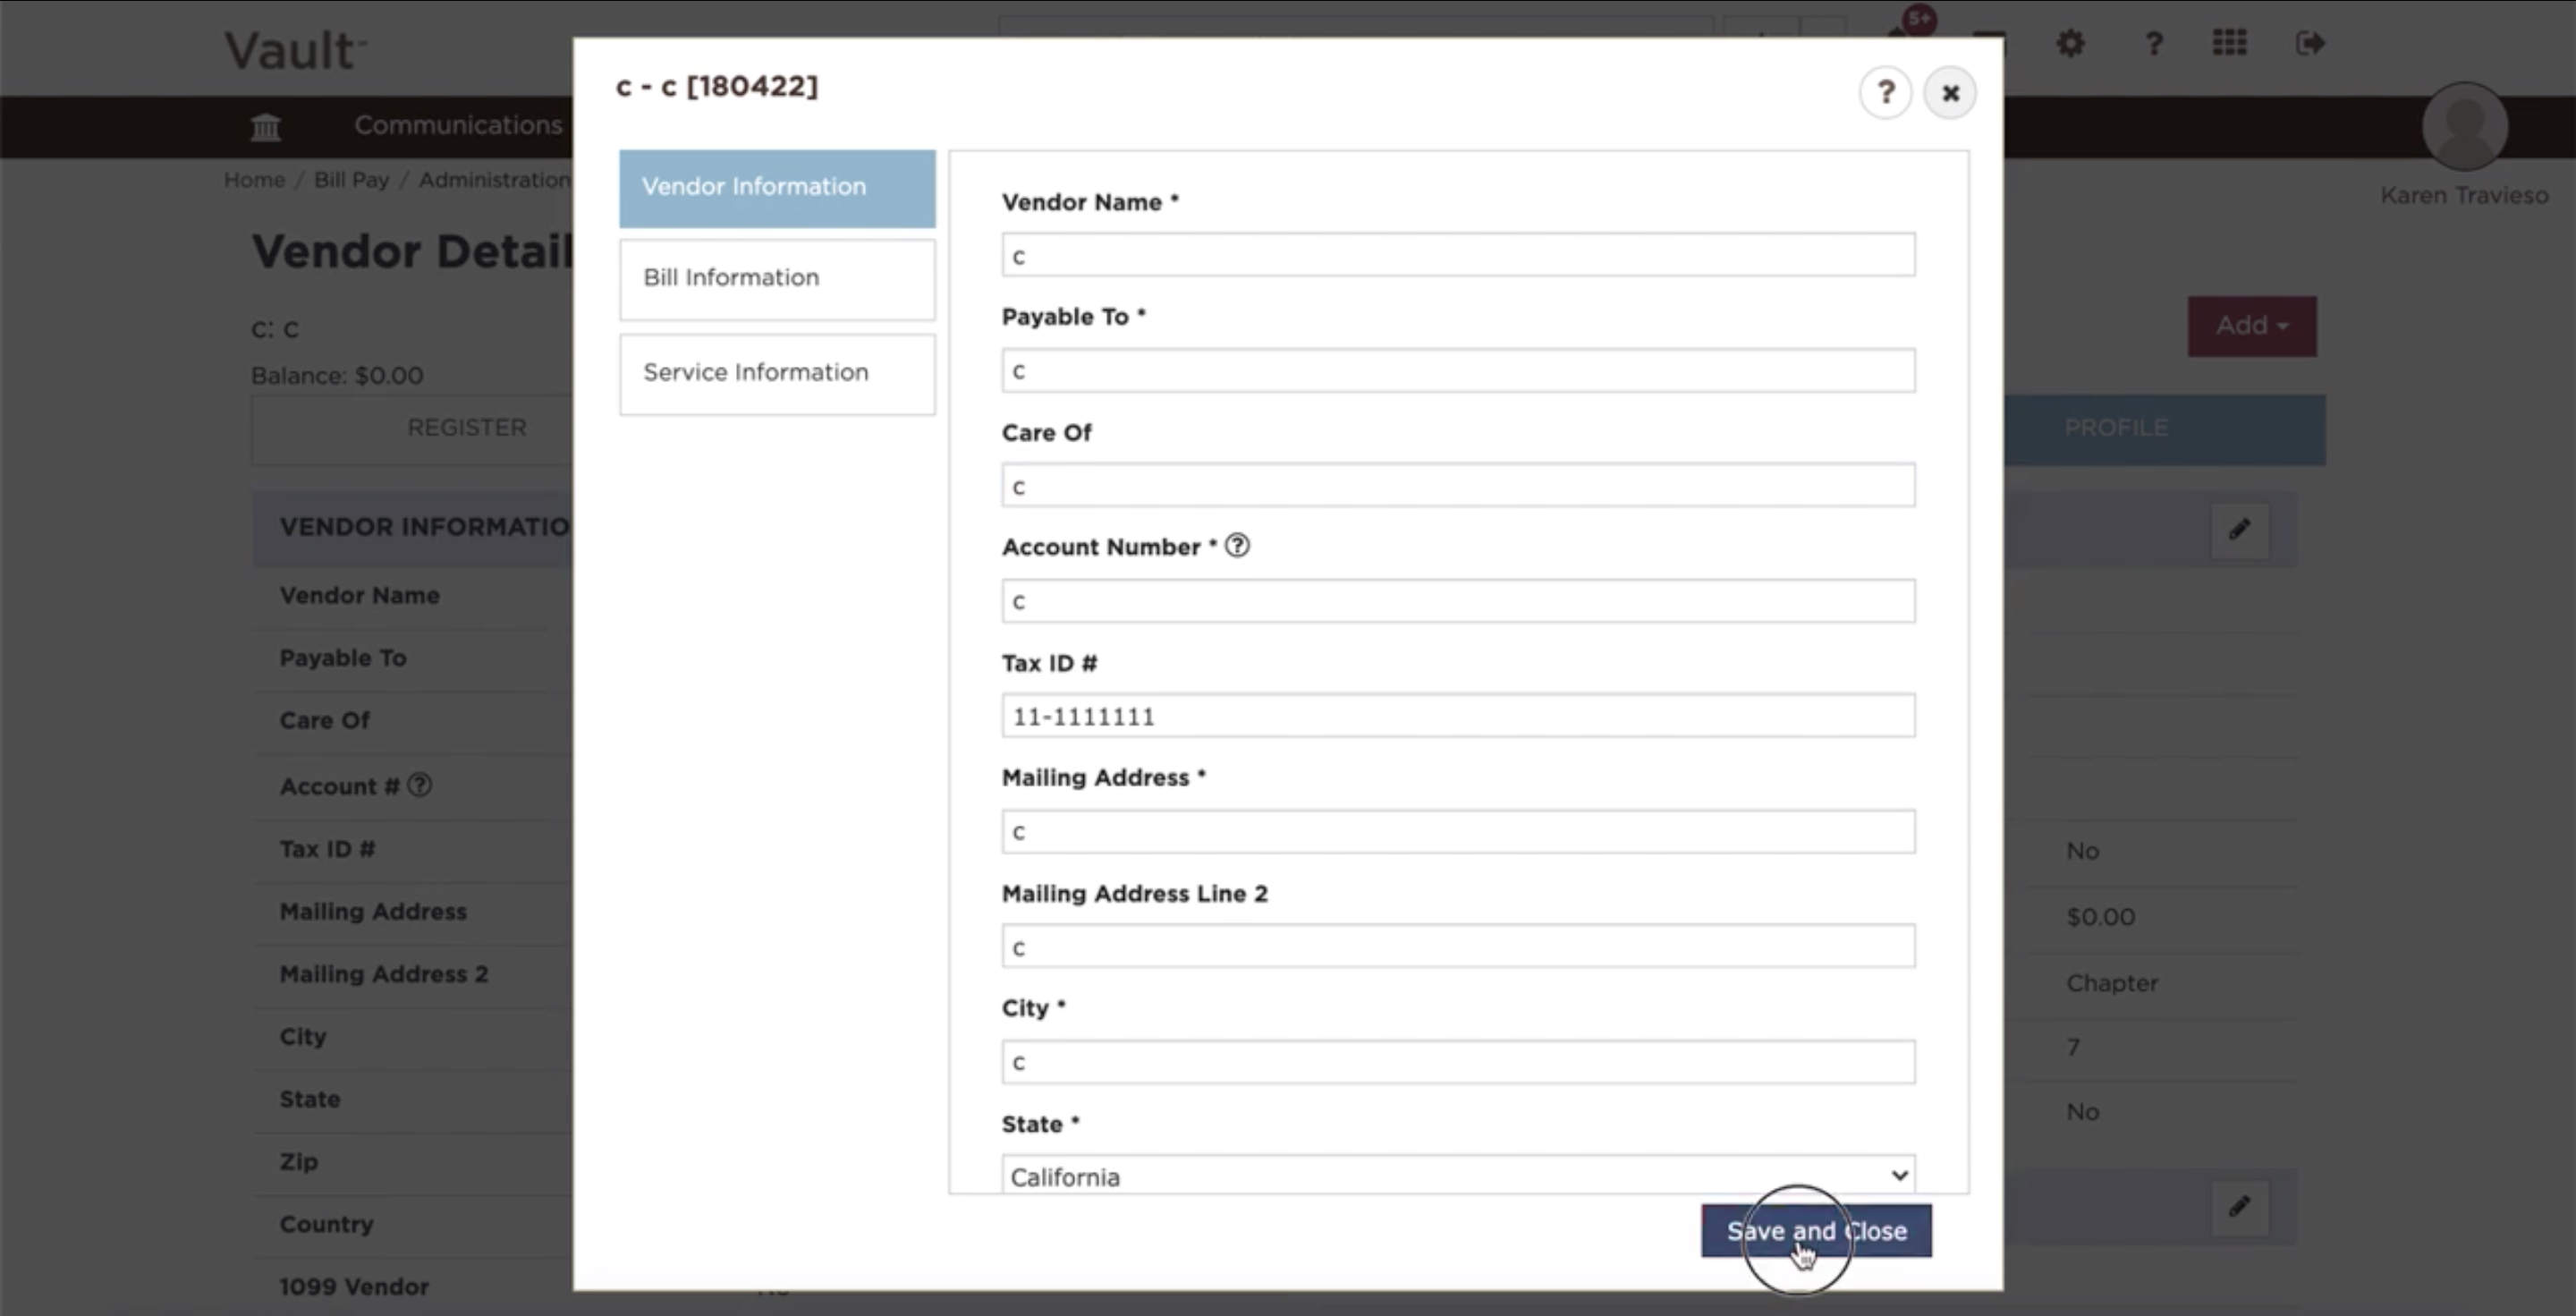2576x1316 pixels.
Task: Open the settings gear icon
Action: [2070, 44]
